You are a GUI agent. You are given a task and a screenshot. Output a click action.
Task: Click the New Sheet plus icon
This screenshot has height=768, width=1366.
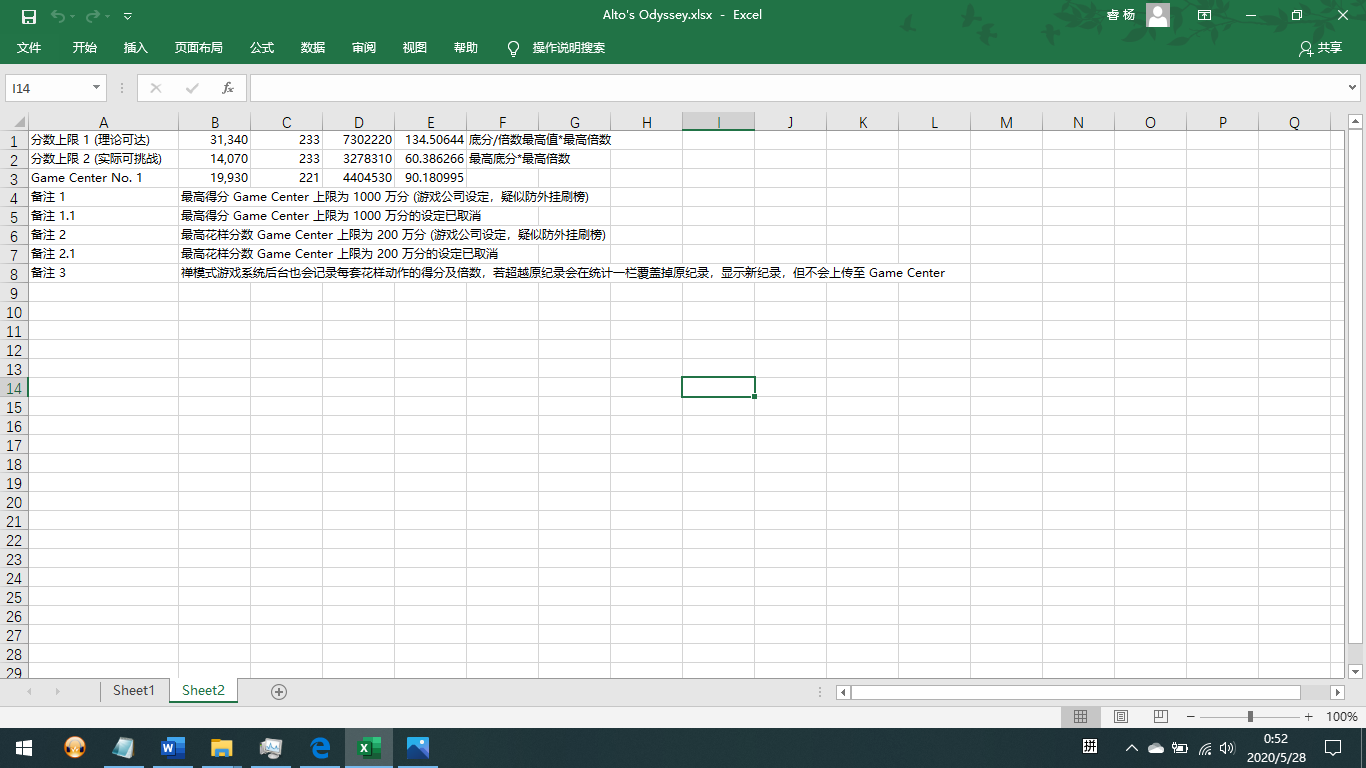click(279, 692)
